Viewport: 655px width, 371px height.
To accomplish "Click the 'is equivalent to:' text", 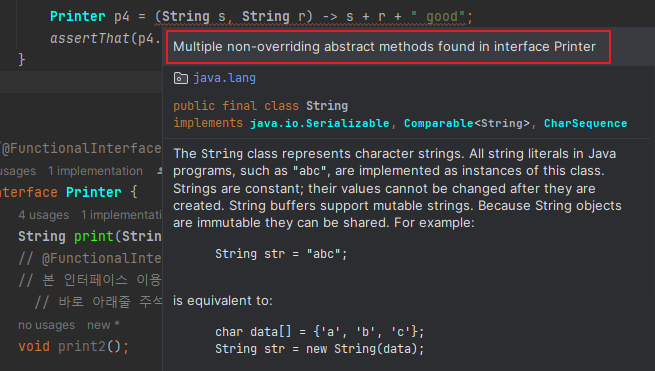I will coord(223,300).
